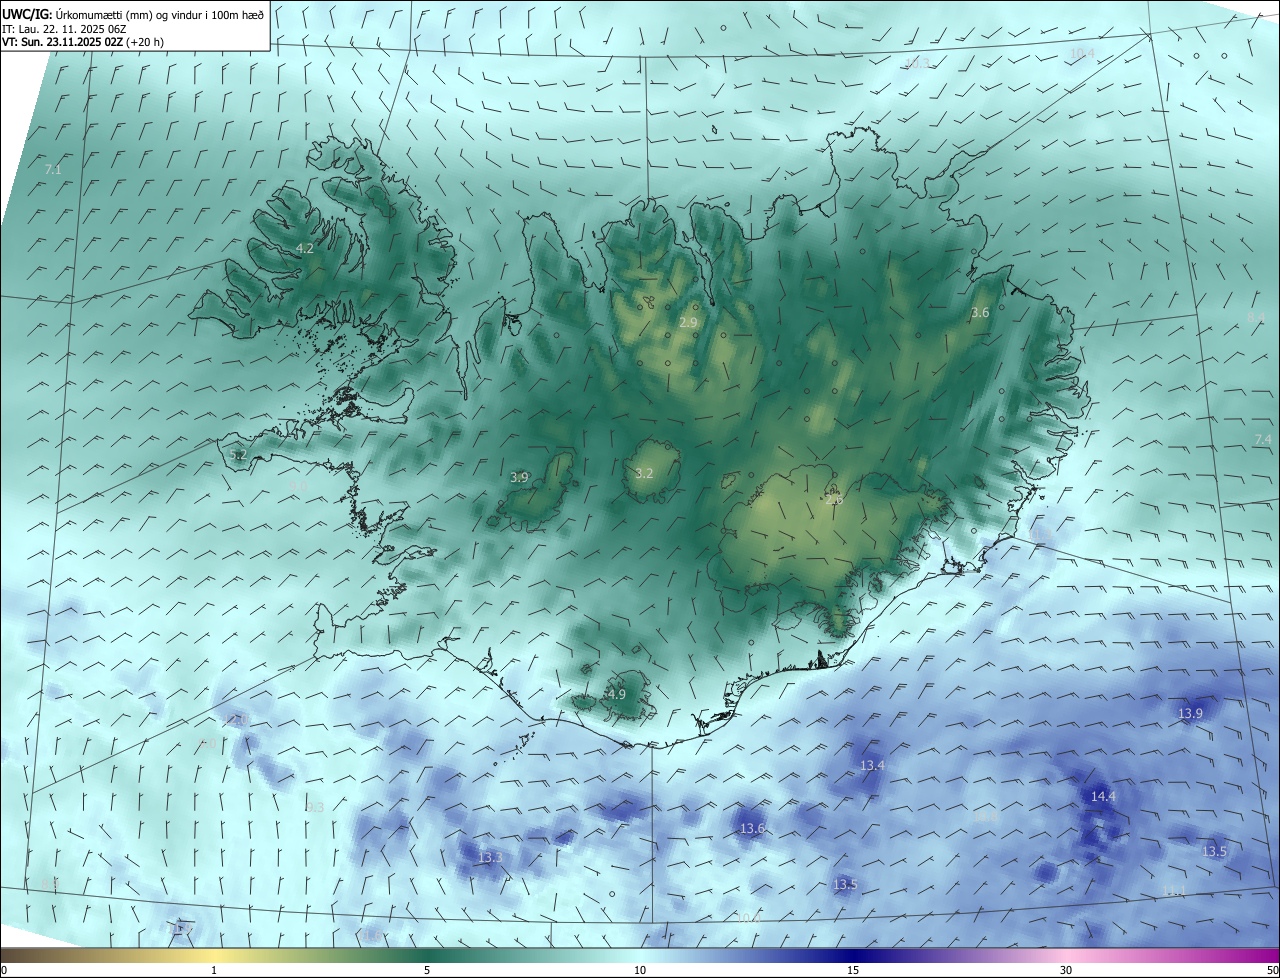Screen dimensions: 1280x978
Task: Click the 3.6 value label
Action: 980,313
